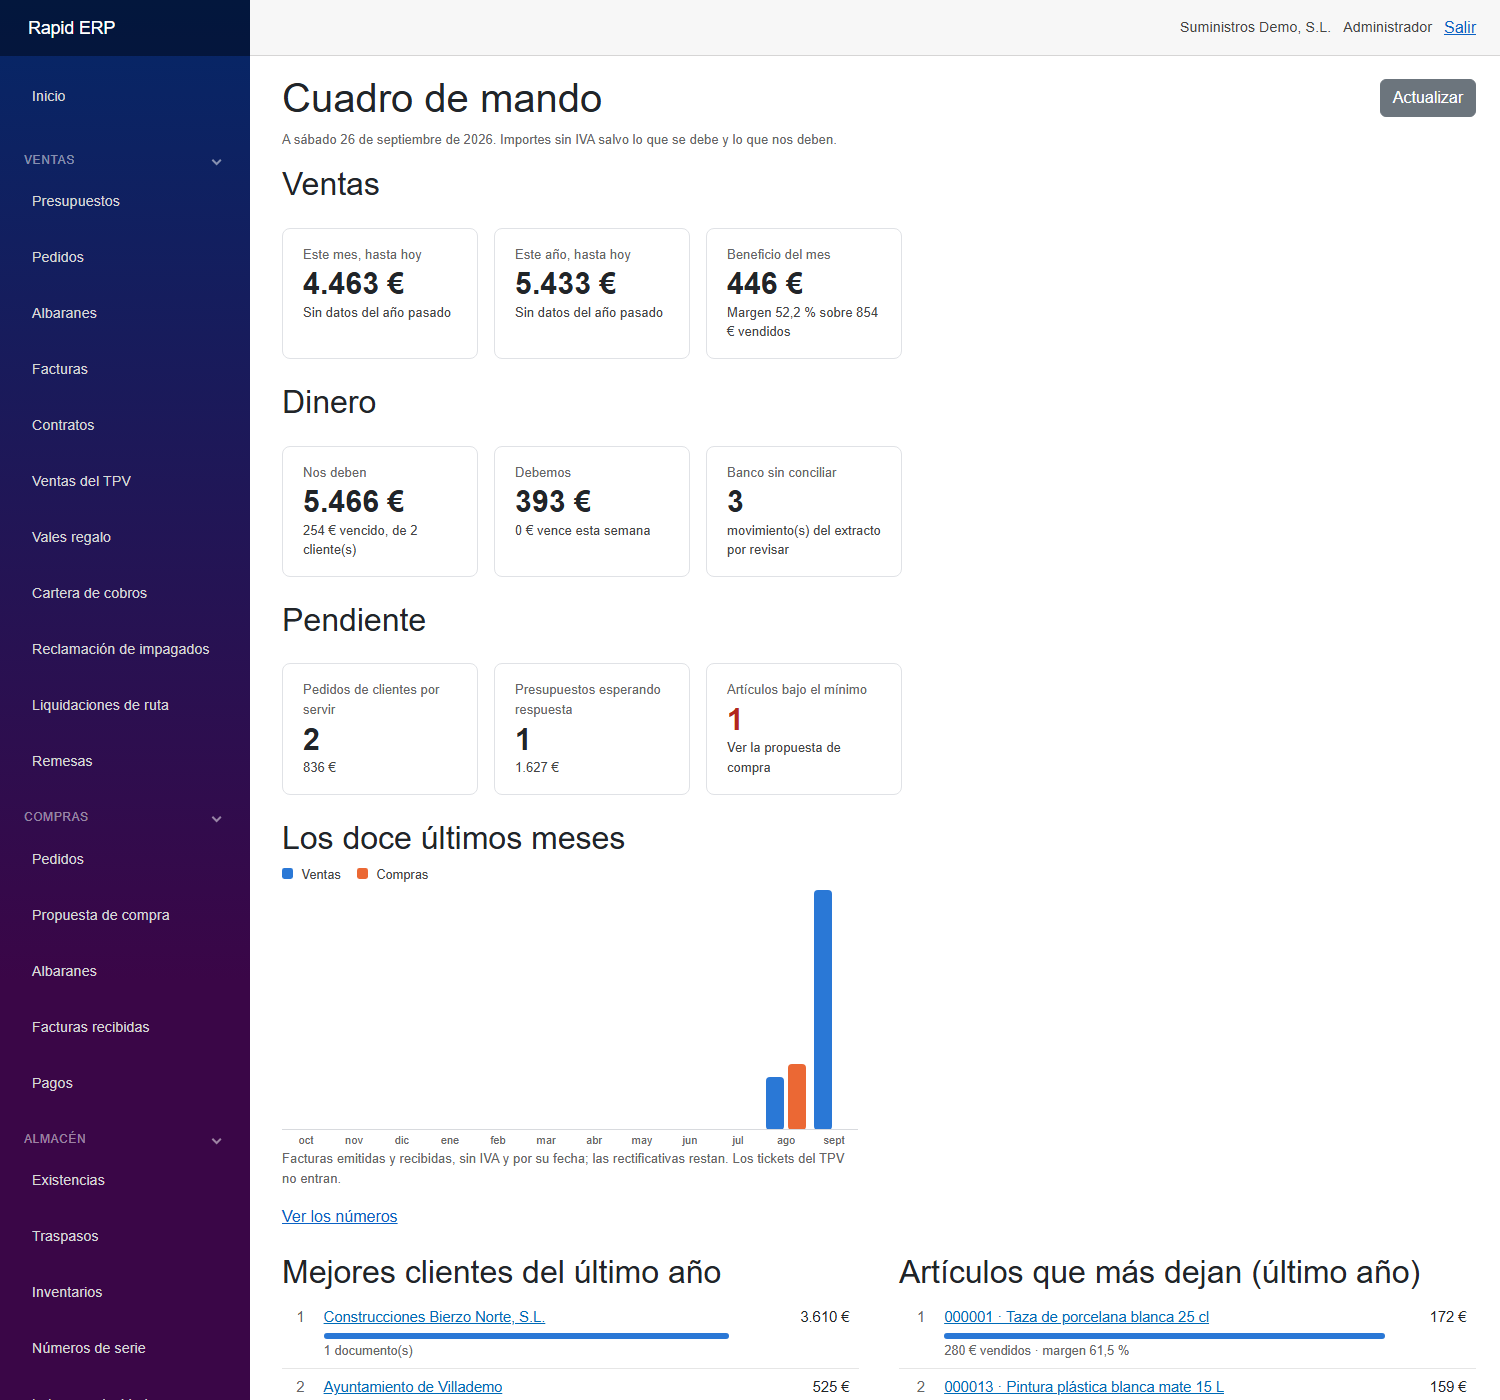Open Facturas under Ventas
Screen dimensions: 1500x1400
60,369
